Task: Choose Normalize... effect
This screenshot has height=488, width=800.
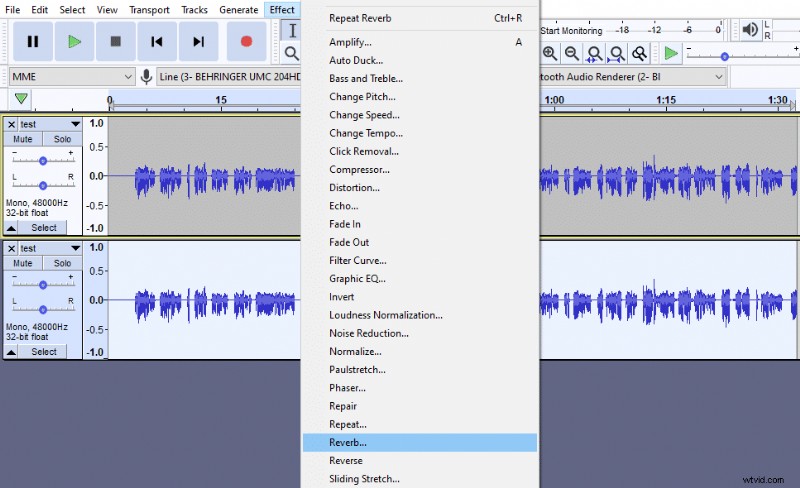Action: [x=420, y=352]
